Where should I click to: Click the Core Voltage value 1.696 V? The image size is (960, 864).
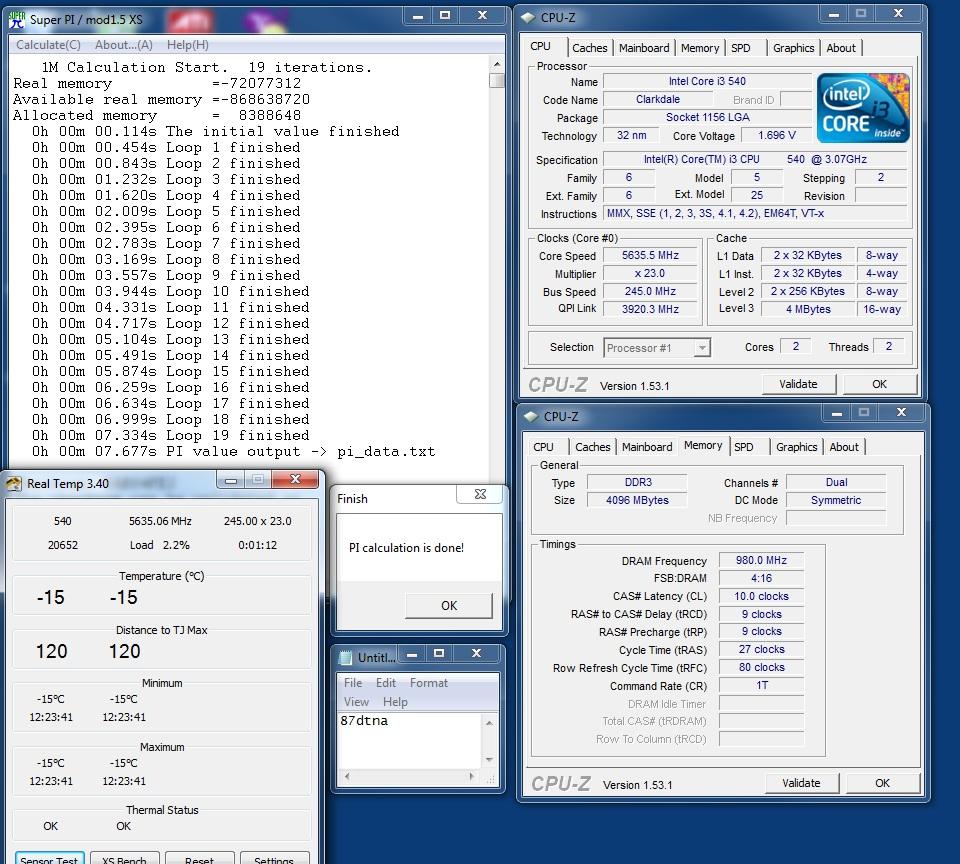776,135
